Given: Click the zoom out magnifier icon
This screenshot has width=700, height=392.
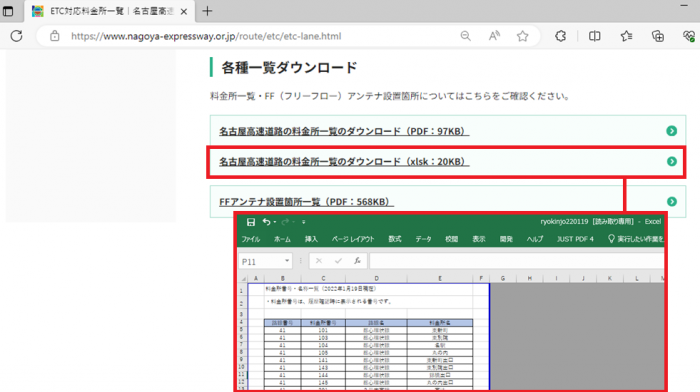Looking at the screenshot, I should [465, 36].
